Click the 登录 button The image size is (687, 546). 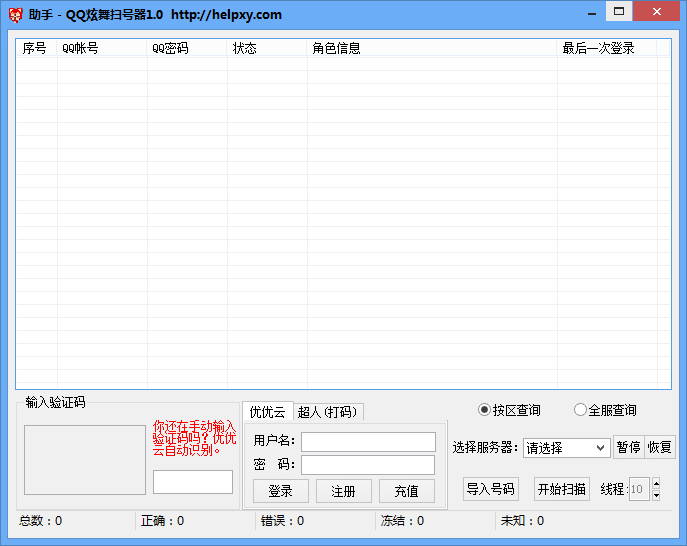280,491
